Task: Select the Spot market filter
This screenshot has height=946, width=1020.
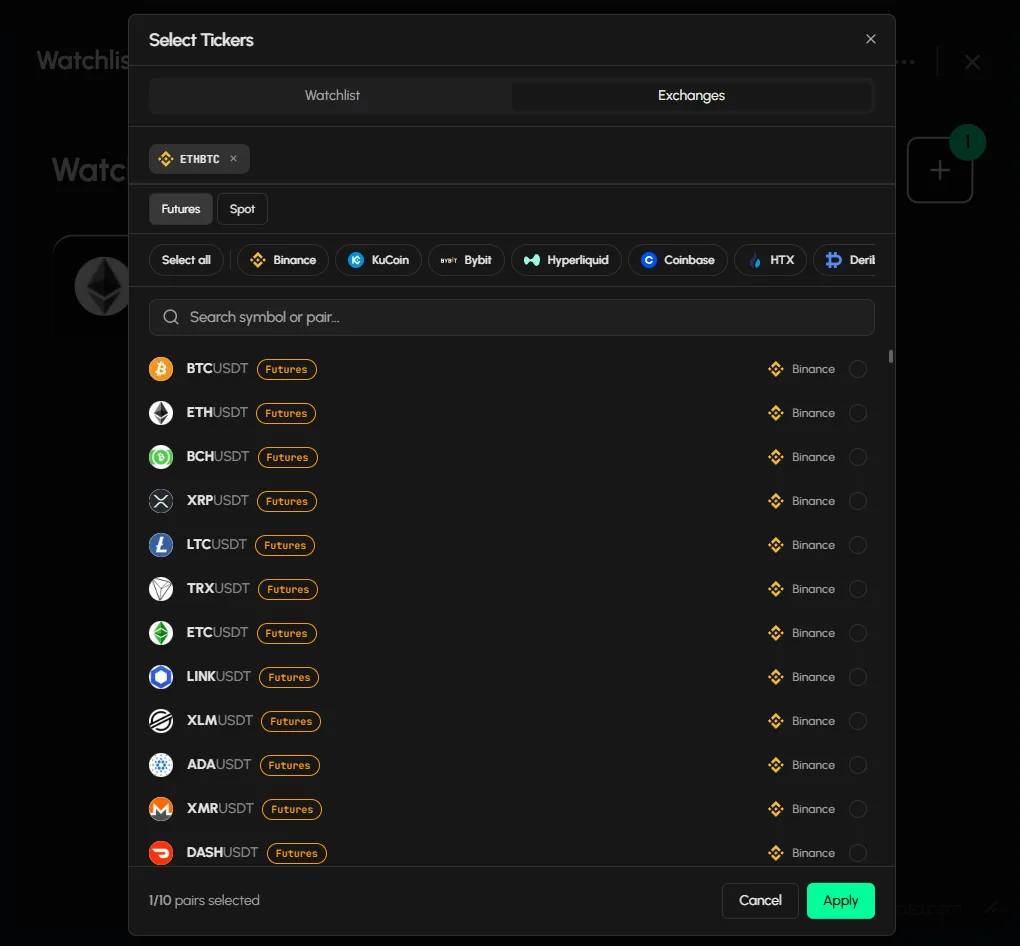Action: (242, 209)
